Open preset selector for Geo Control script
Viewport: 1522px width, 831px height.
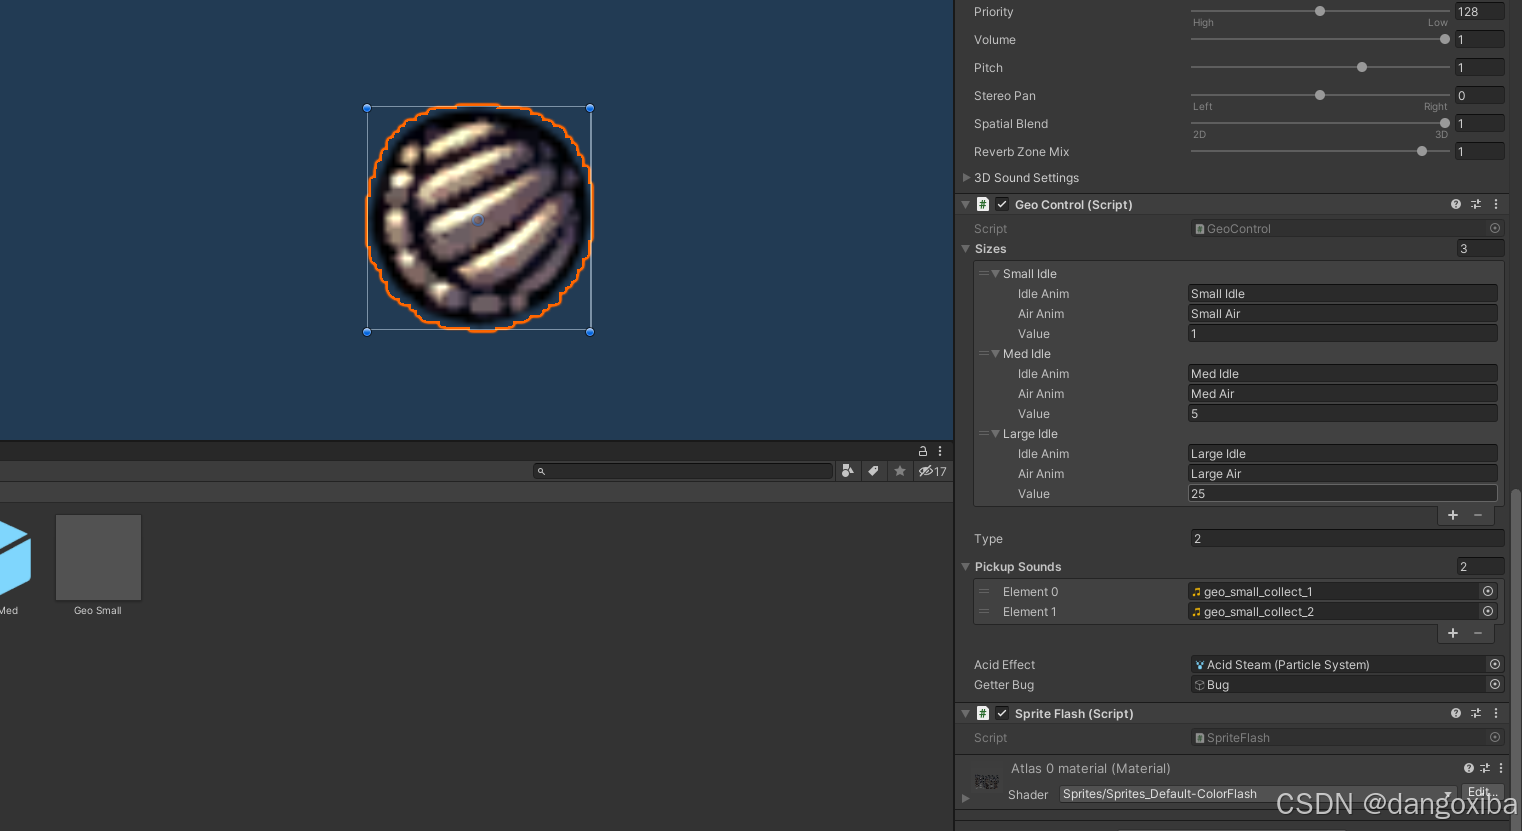[x=1476, y=204]
